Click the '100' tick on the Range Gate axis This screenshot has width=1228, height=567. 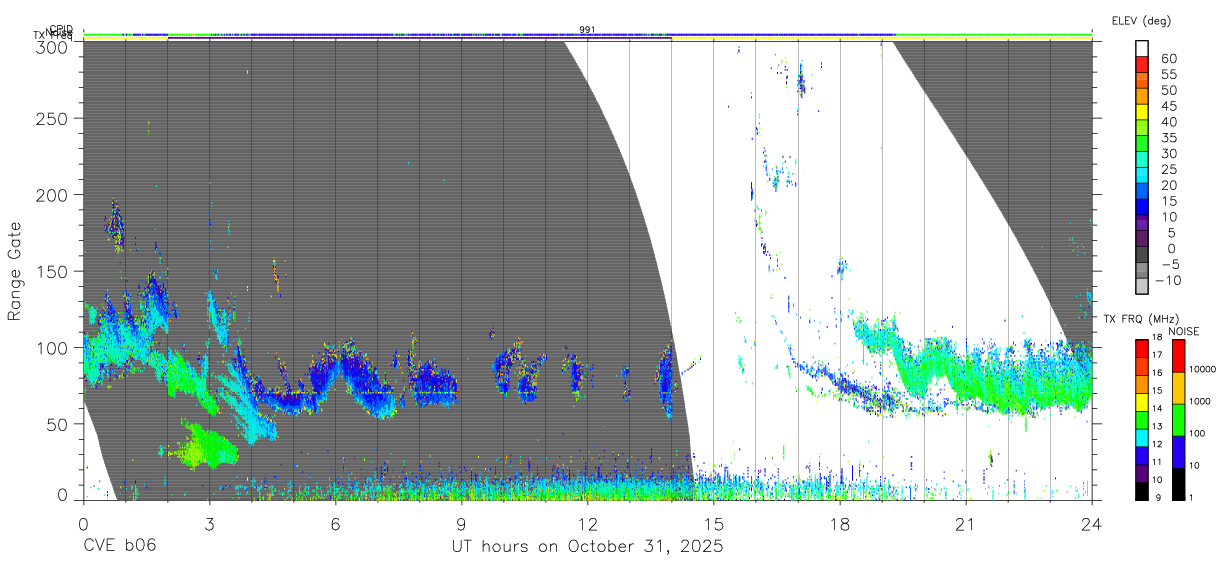pyautogui.click(x=52, y=347)
